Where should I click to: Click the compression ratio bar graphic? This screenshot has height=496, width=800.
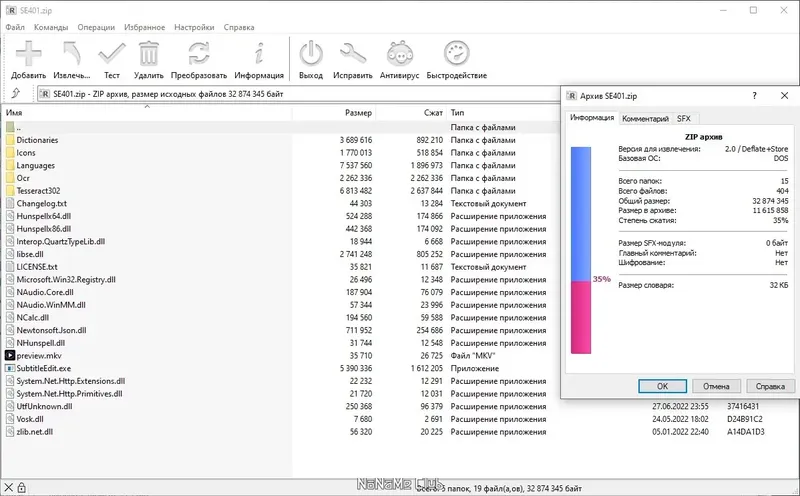point(581,250)
